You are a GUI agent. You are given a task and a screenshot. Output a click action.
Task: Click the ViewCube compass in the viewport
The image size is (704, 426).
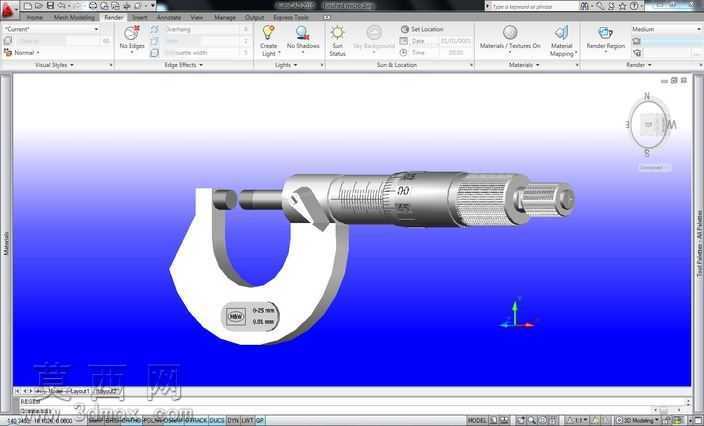pos(648,124)
